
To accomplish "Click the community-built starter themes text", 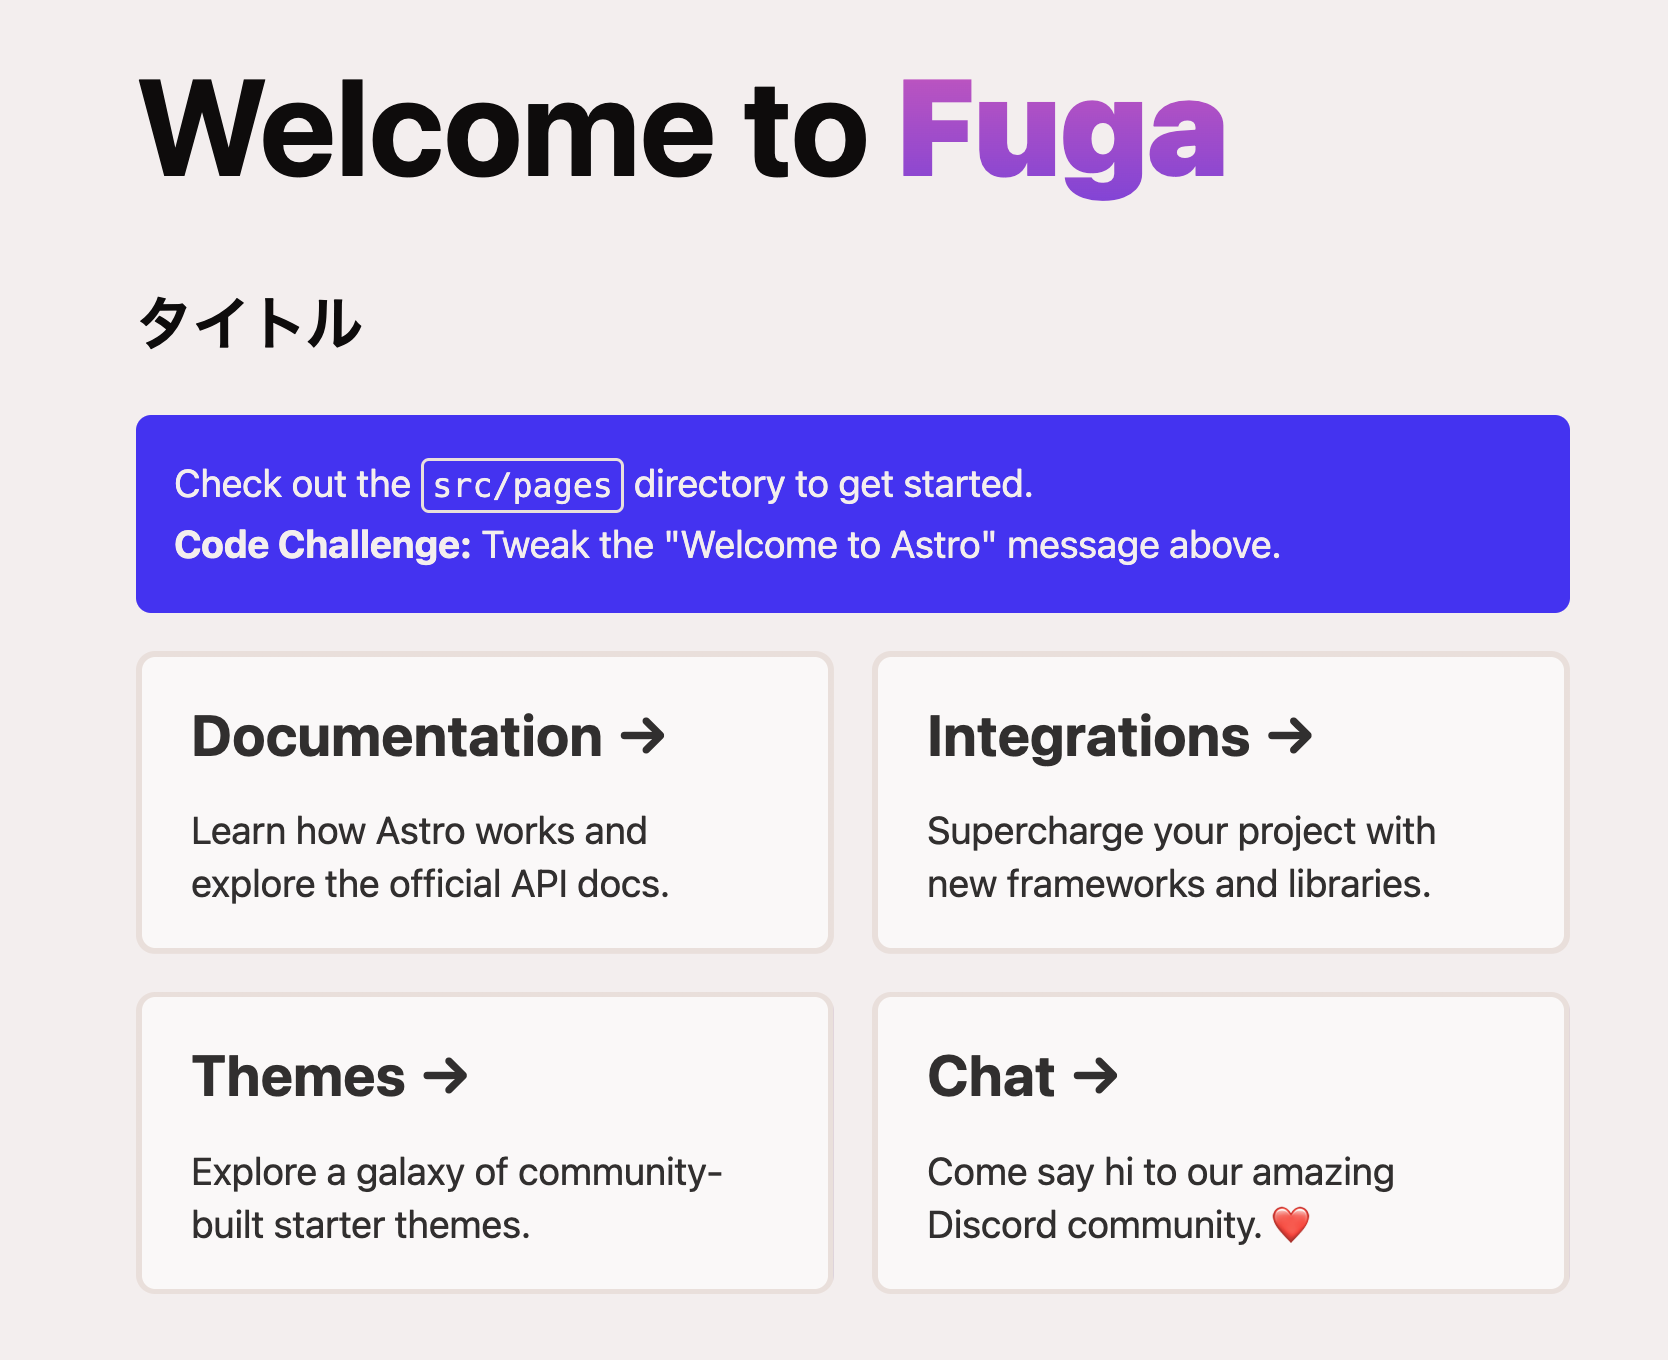I will click(457, 1197).
